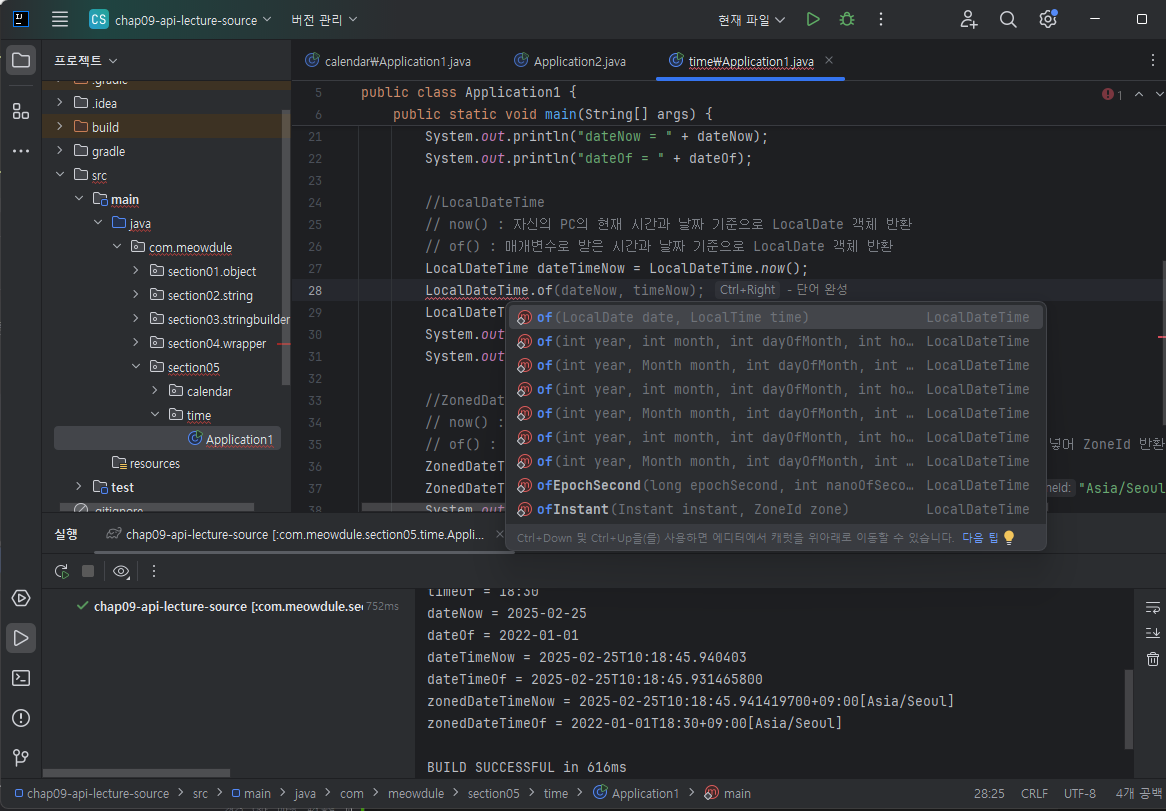Open IDE settings gear icon
The height and width of the screenshot is (811, 1166).
1049,19
